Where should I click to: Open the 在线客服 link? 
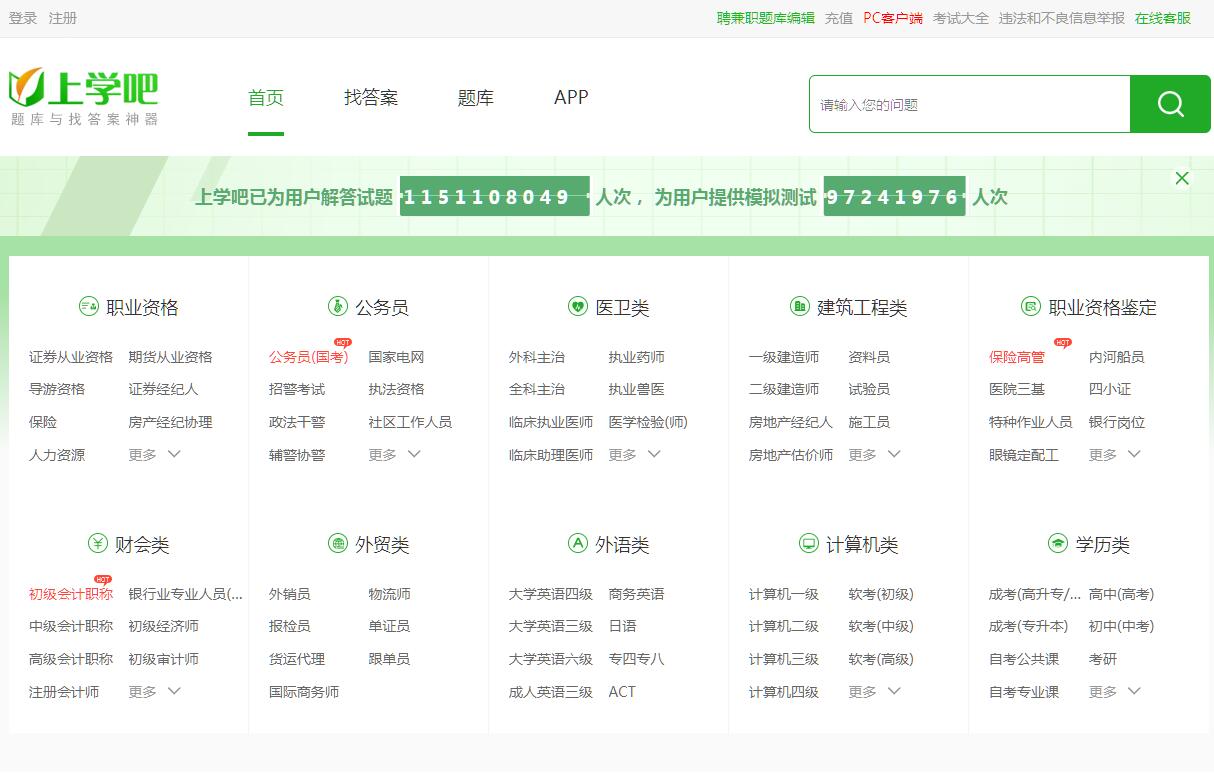point(1162,18)
